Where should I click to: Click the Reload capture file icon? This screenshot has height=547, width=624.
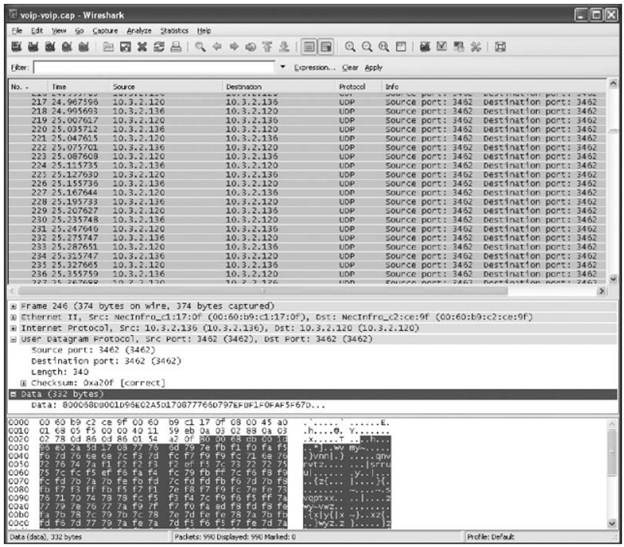(x=159, y=47)
